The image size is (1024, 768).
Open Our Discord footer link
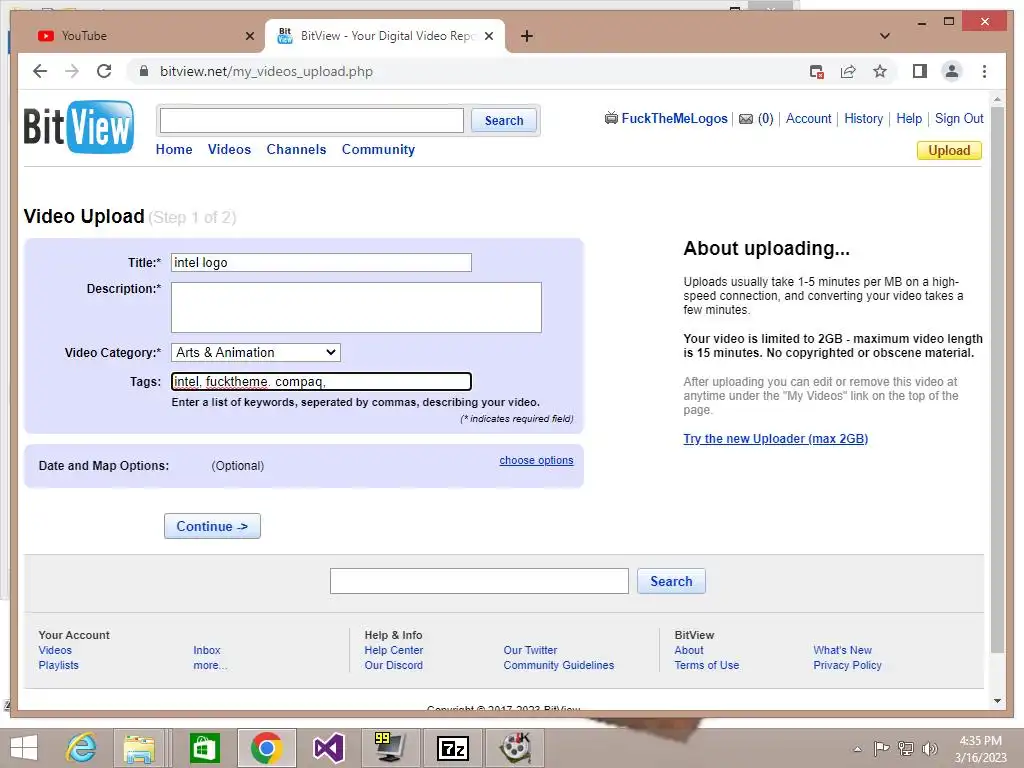(394, 665)
